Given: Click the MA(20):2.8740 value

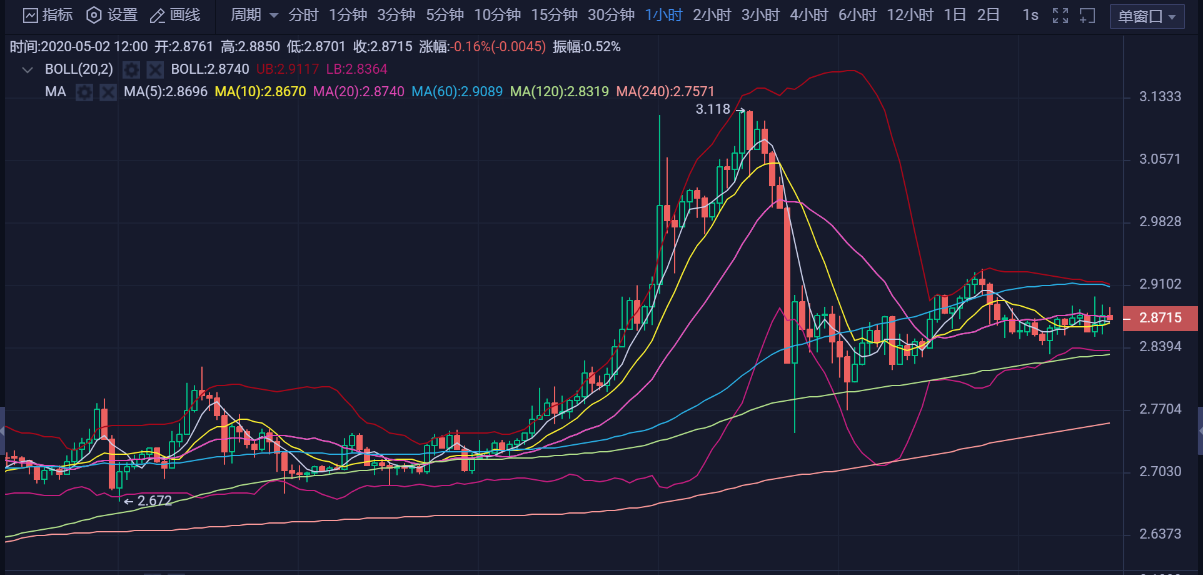Looking at the screenshot, I should coord(359,91).
